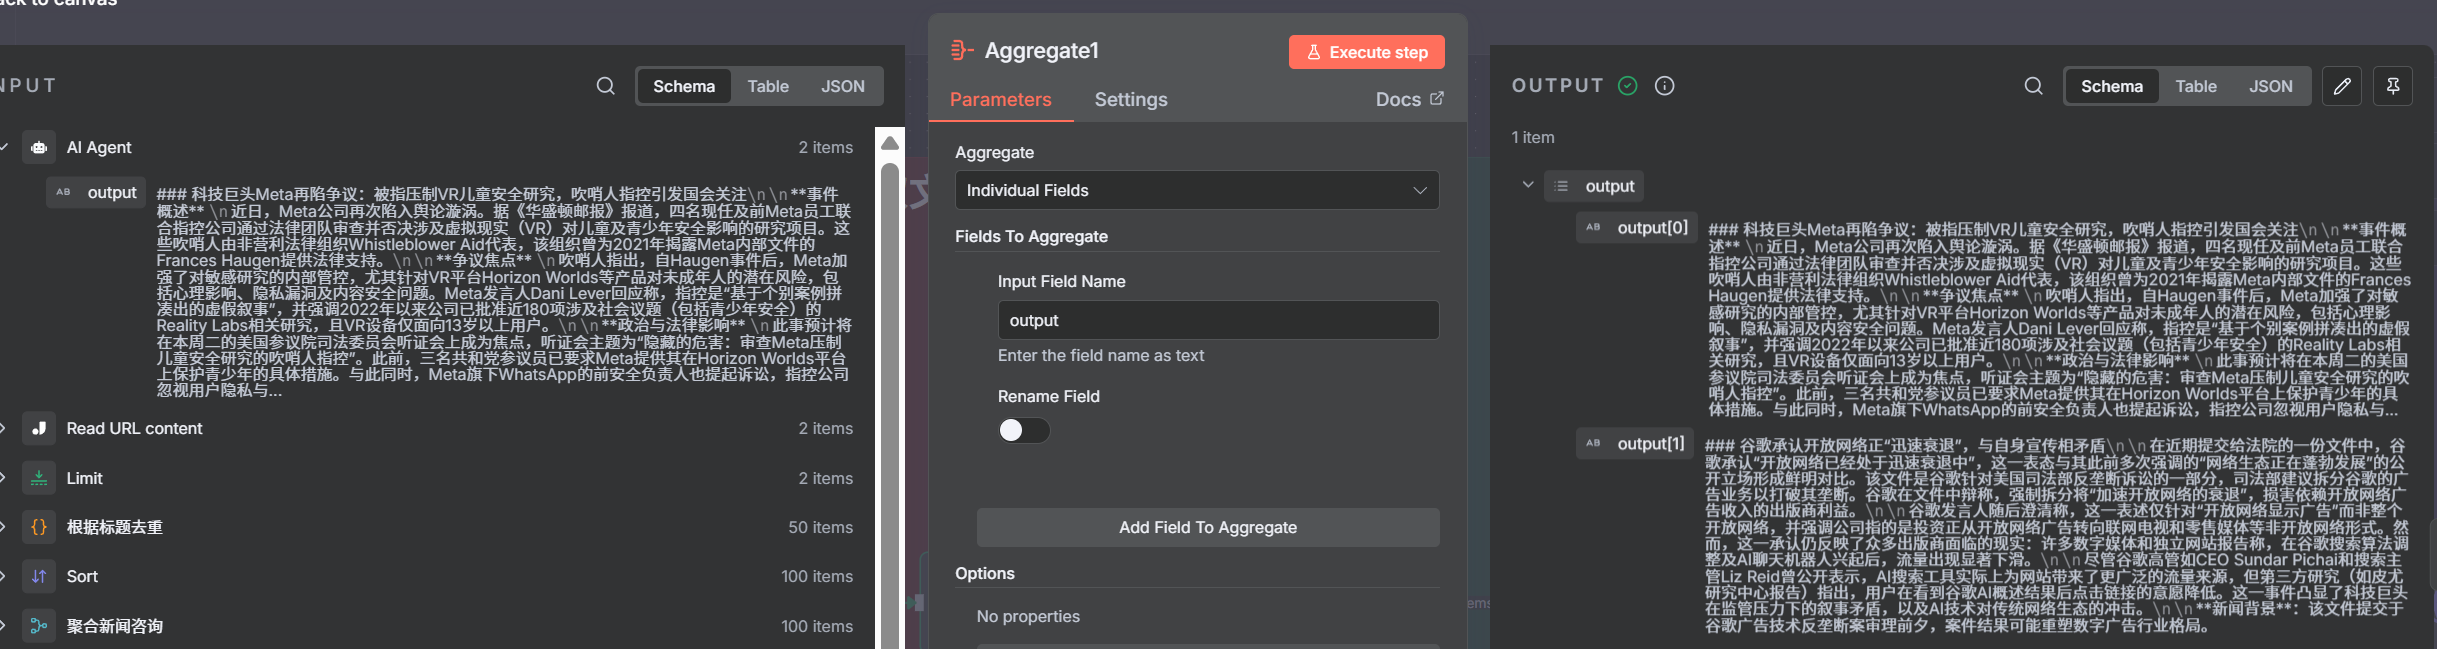Click the AI Agent robot icon

pos(39,147)
